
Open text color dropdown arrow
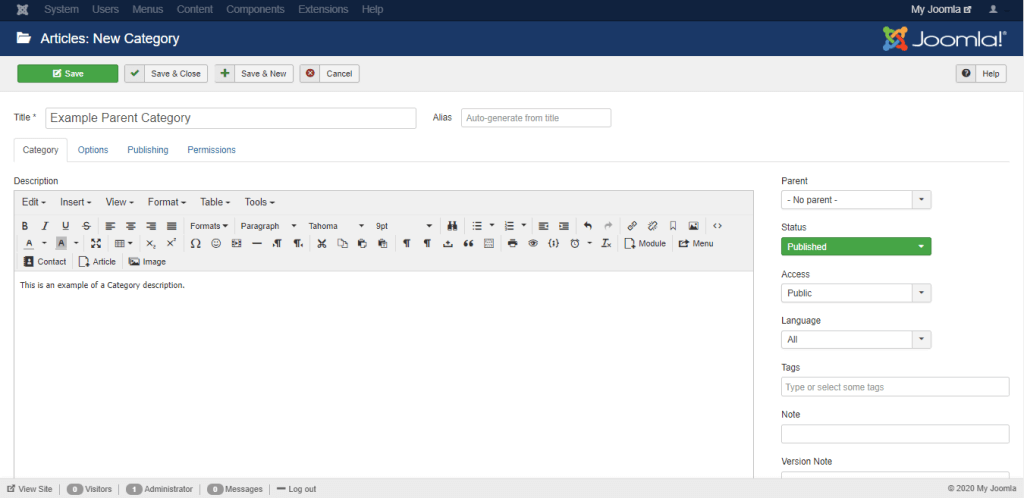[x=44, y=243]
